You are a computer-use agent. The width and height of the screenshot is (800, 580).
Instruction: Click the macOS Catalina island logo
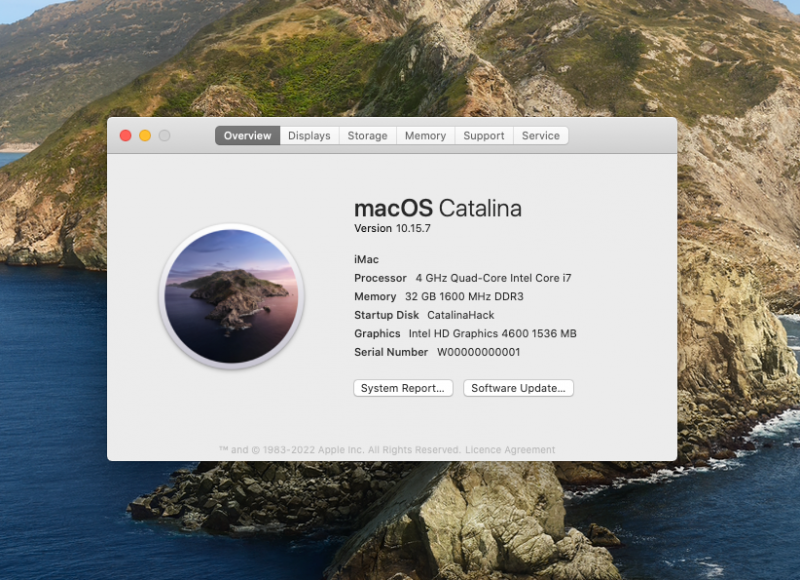coord(232,296)
